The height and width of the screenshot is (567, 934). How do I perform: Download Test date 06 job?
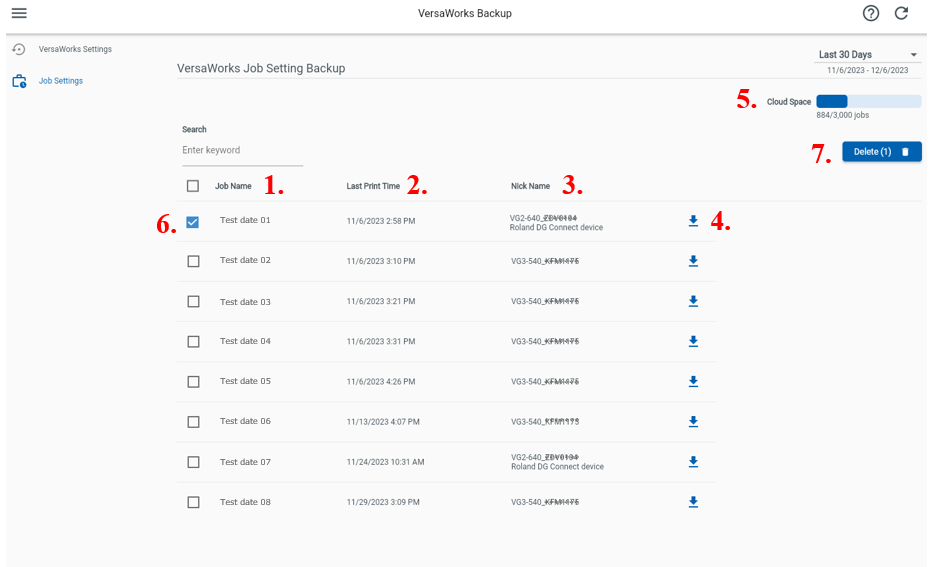[x=693, y=422]
